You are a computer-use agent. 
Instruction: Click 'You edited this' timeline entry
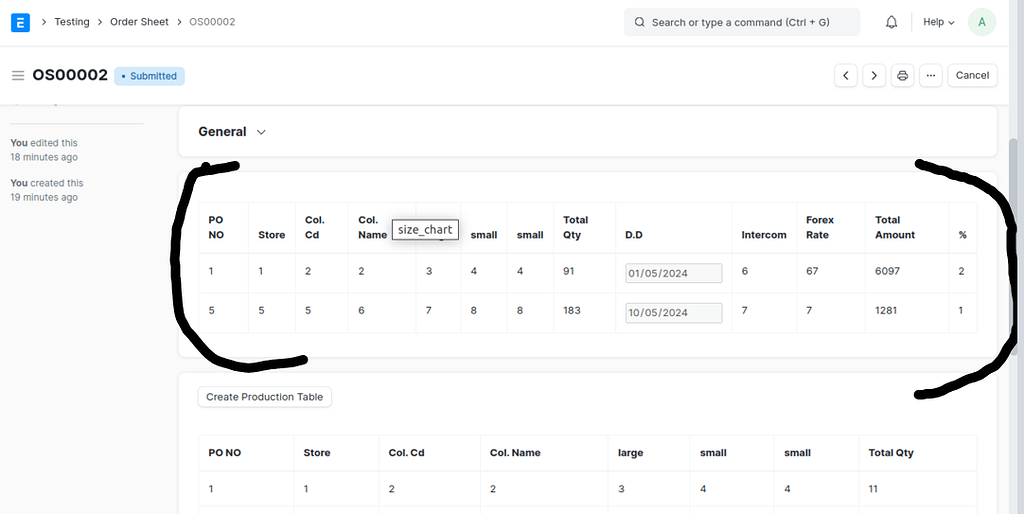[x=44, y=150]
